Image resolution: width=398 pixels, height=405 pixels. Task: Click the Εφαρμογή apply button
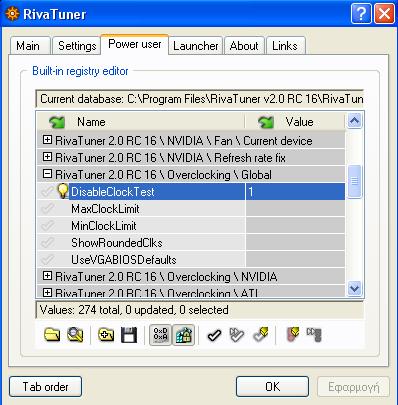pos(353,387)
